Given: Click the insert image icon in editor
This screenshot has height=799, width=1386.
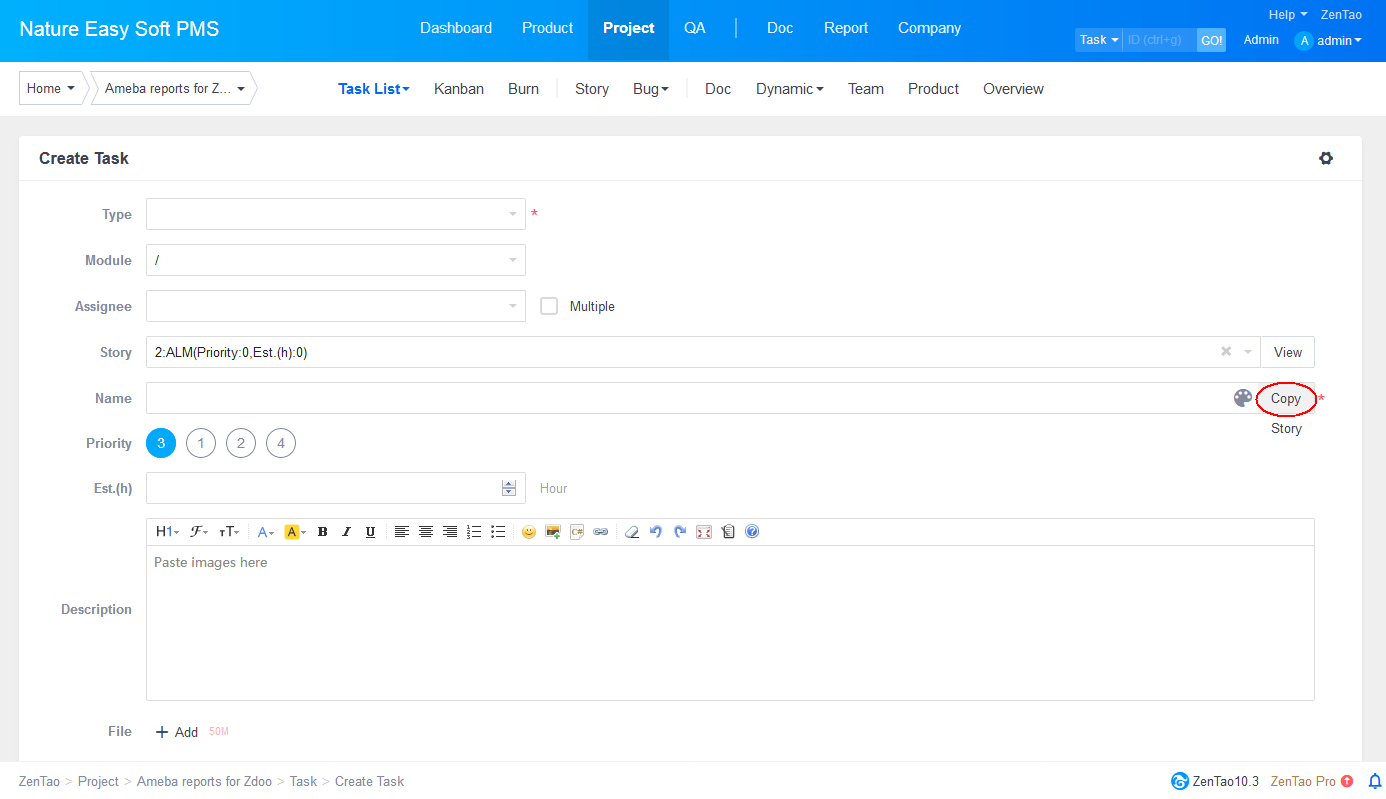Looking at the screenshot, I should point(553,532).
